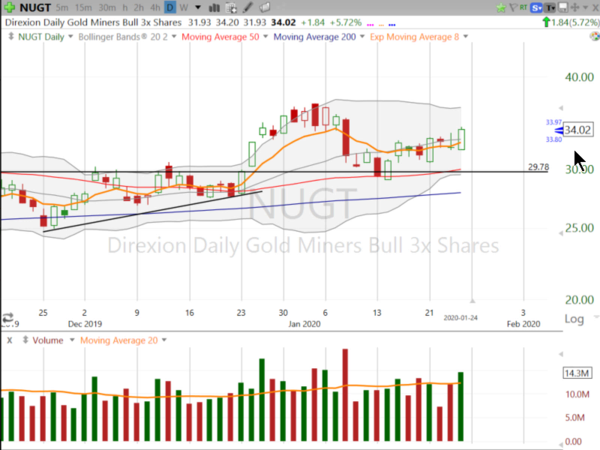
Task: Click the 33.80 blue price label
Action: pyautogui.click(x=554, y=140)
